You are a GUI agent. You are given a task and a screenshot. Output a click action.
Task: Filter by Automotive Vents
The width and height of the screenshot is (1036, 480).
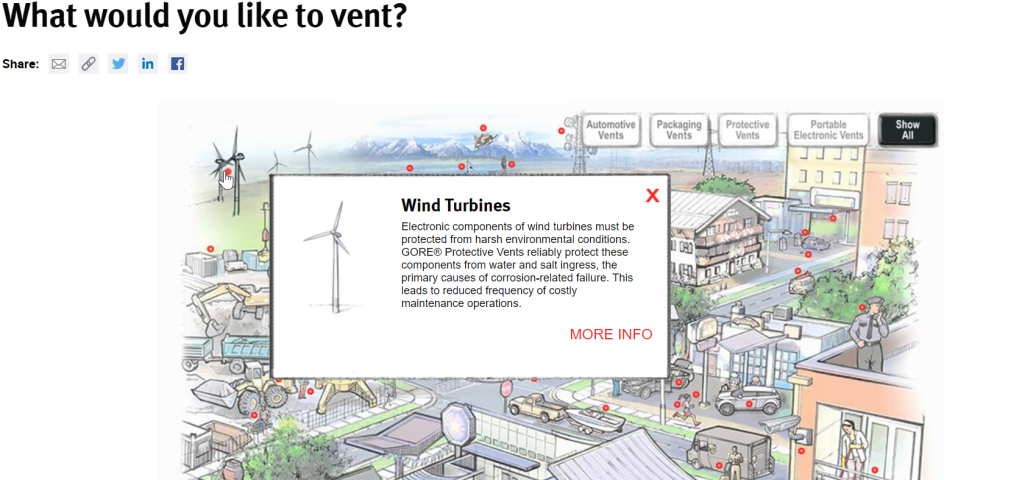coord(610,130)
